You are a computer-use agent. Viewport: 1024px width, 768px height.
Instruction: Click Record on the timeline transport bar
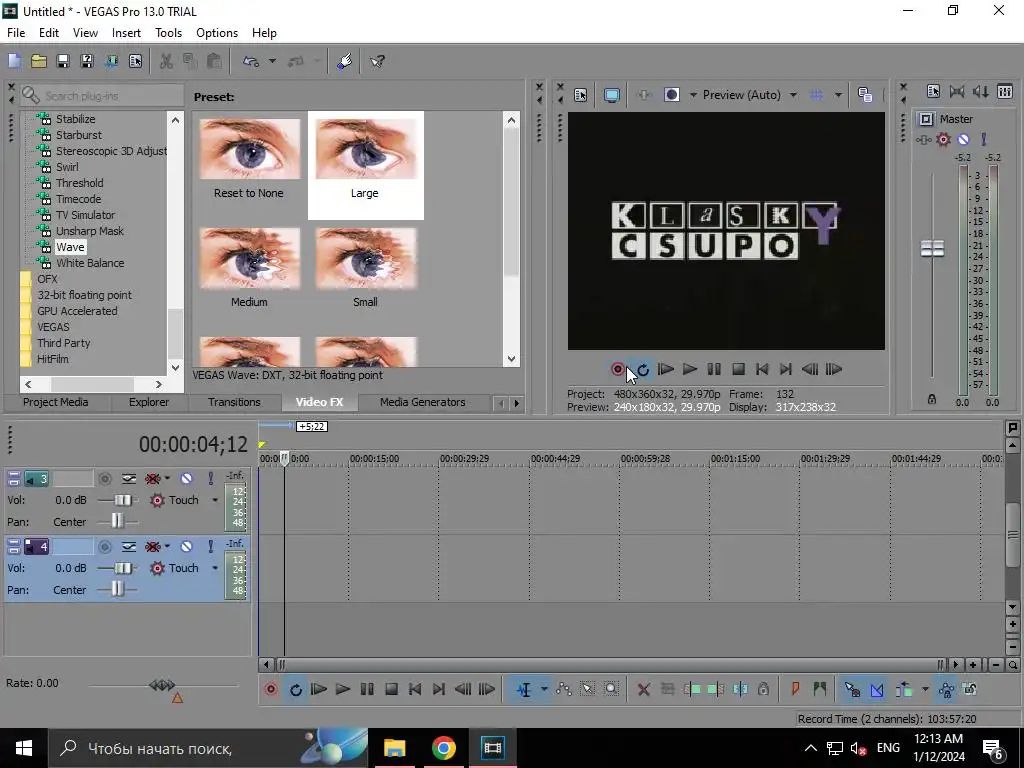(x=270, y=689)
